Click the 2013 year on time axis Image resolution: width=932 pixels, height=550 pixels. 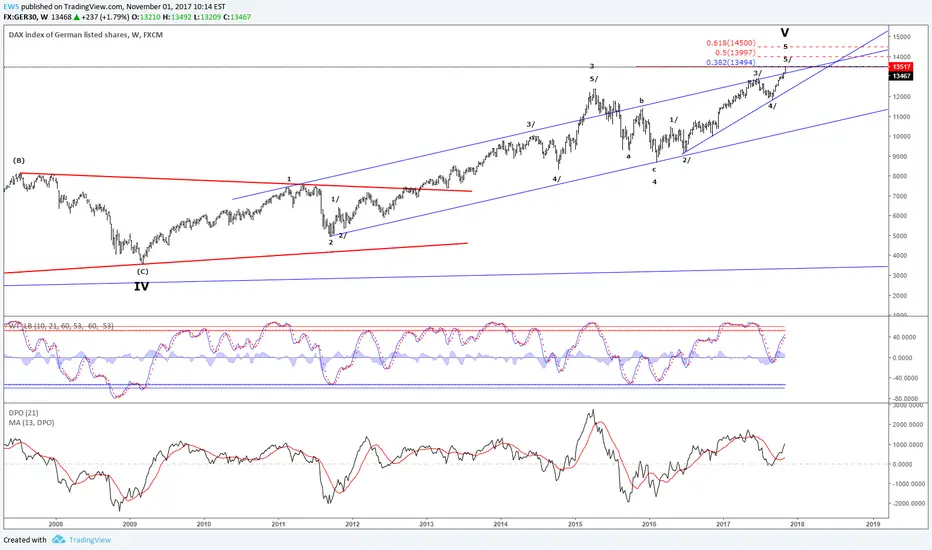[426, 524]
